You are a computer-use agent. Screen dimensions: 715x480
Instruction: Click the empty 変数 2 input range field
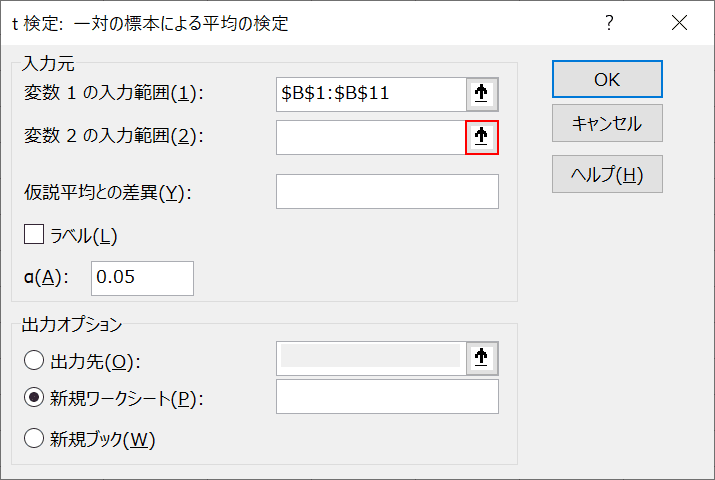pyautogui.click(x=371, y=137)
